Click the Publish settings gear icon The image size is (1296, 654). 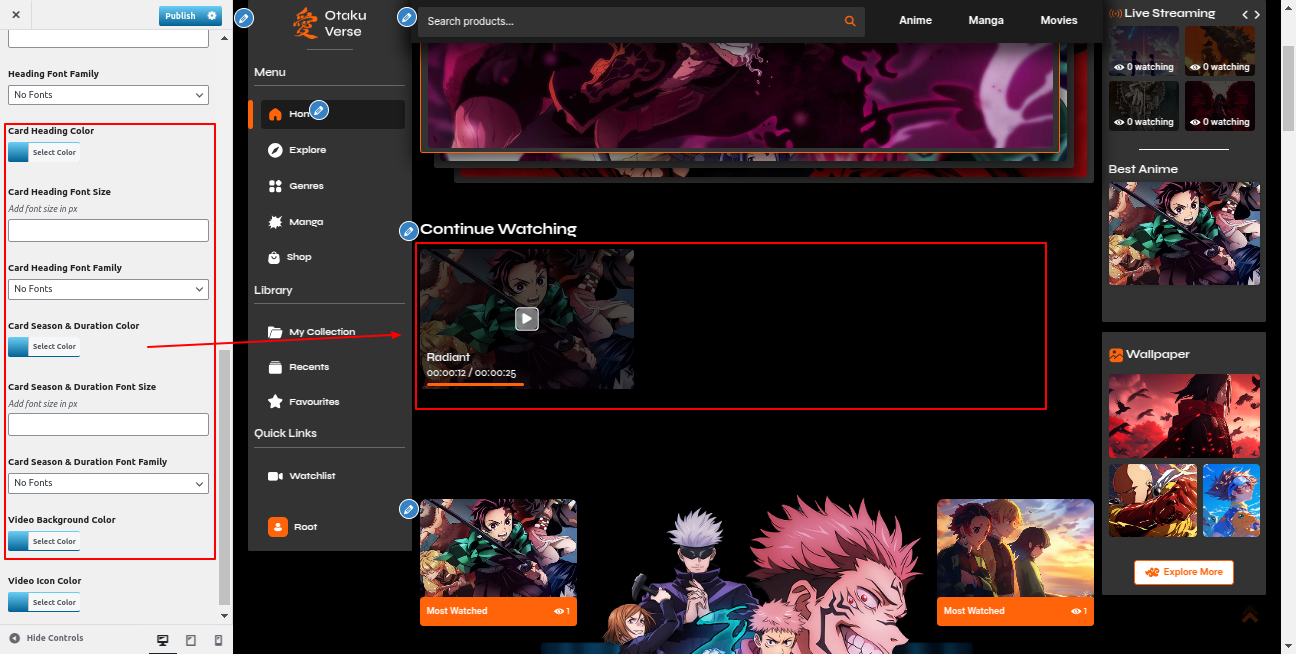pyautogui.click(x=211, y=16)
